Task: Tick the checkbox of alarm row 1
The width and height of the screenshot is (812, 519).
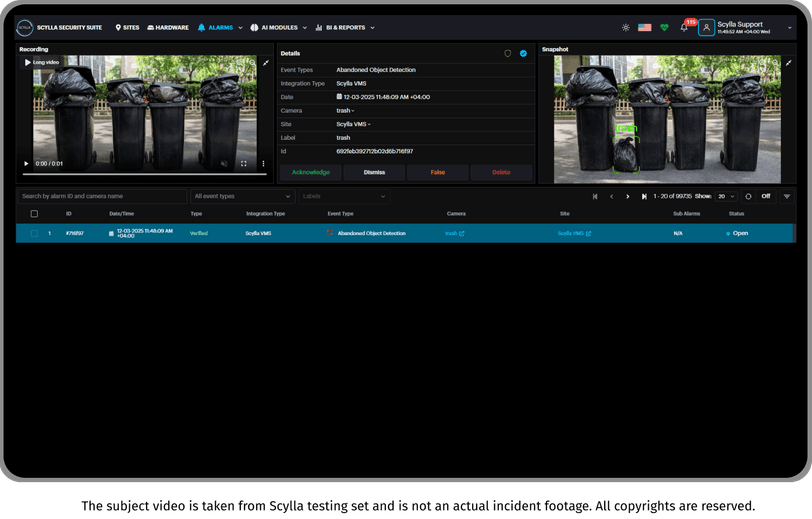Action: (x=34, y=233)
